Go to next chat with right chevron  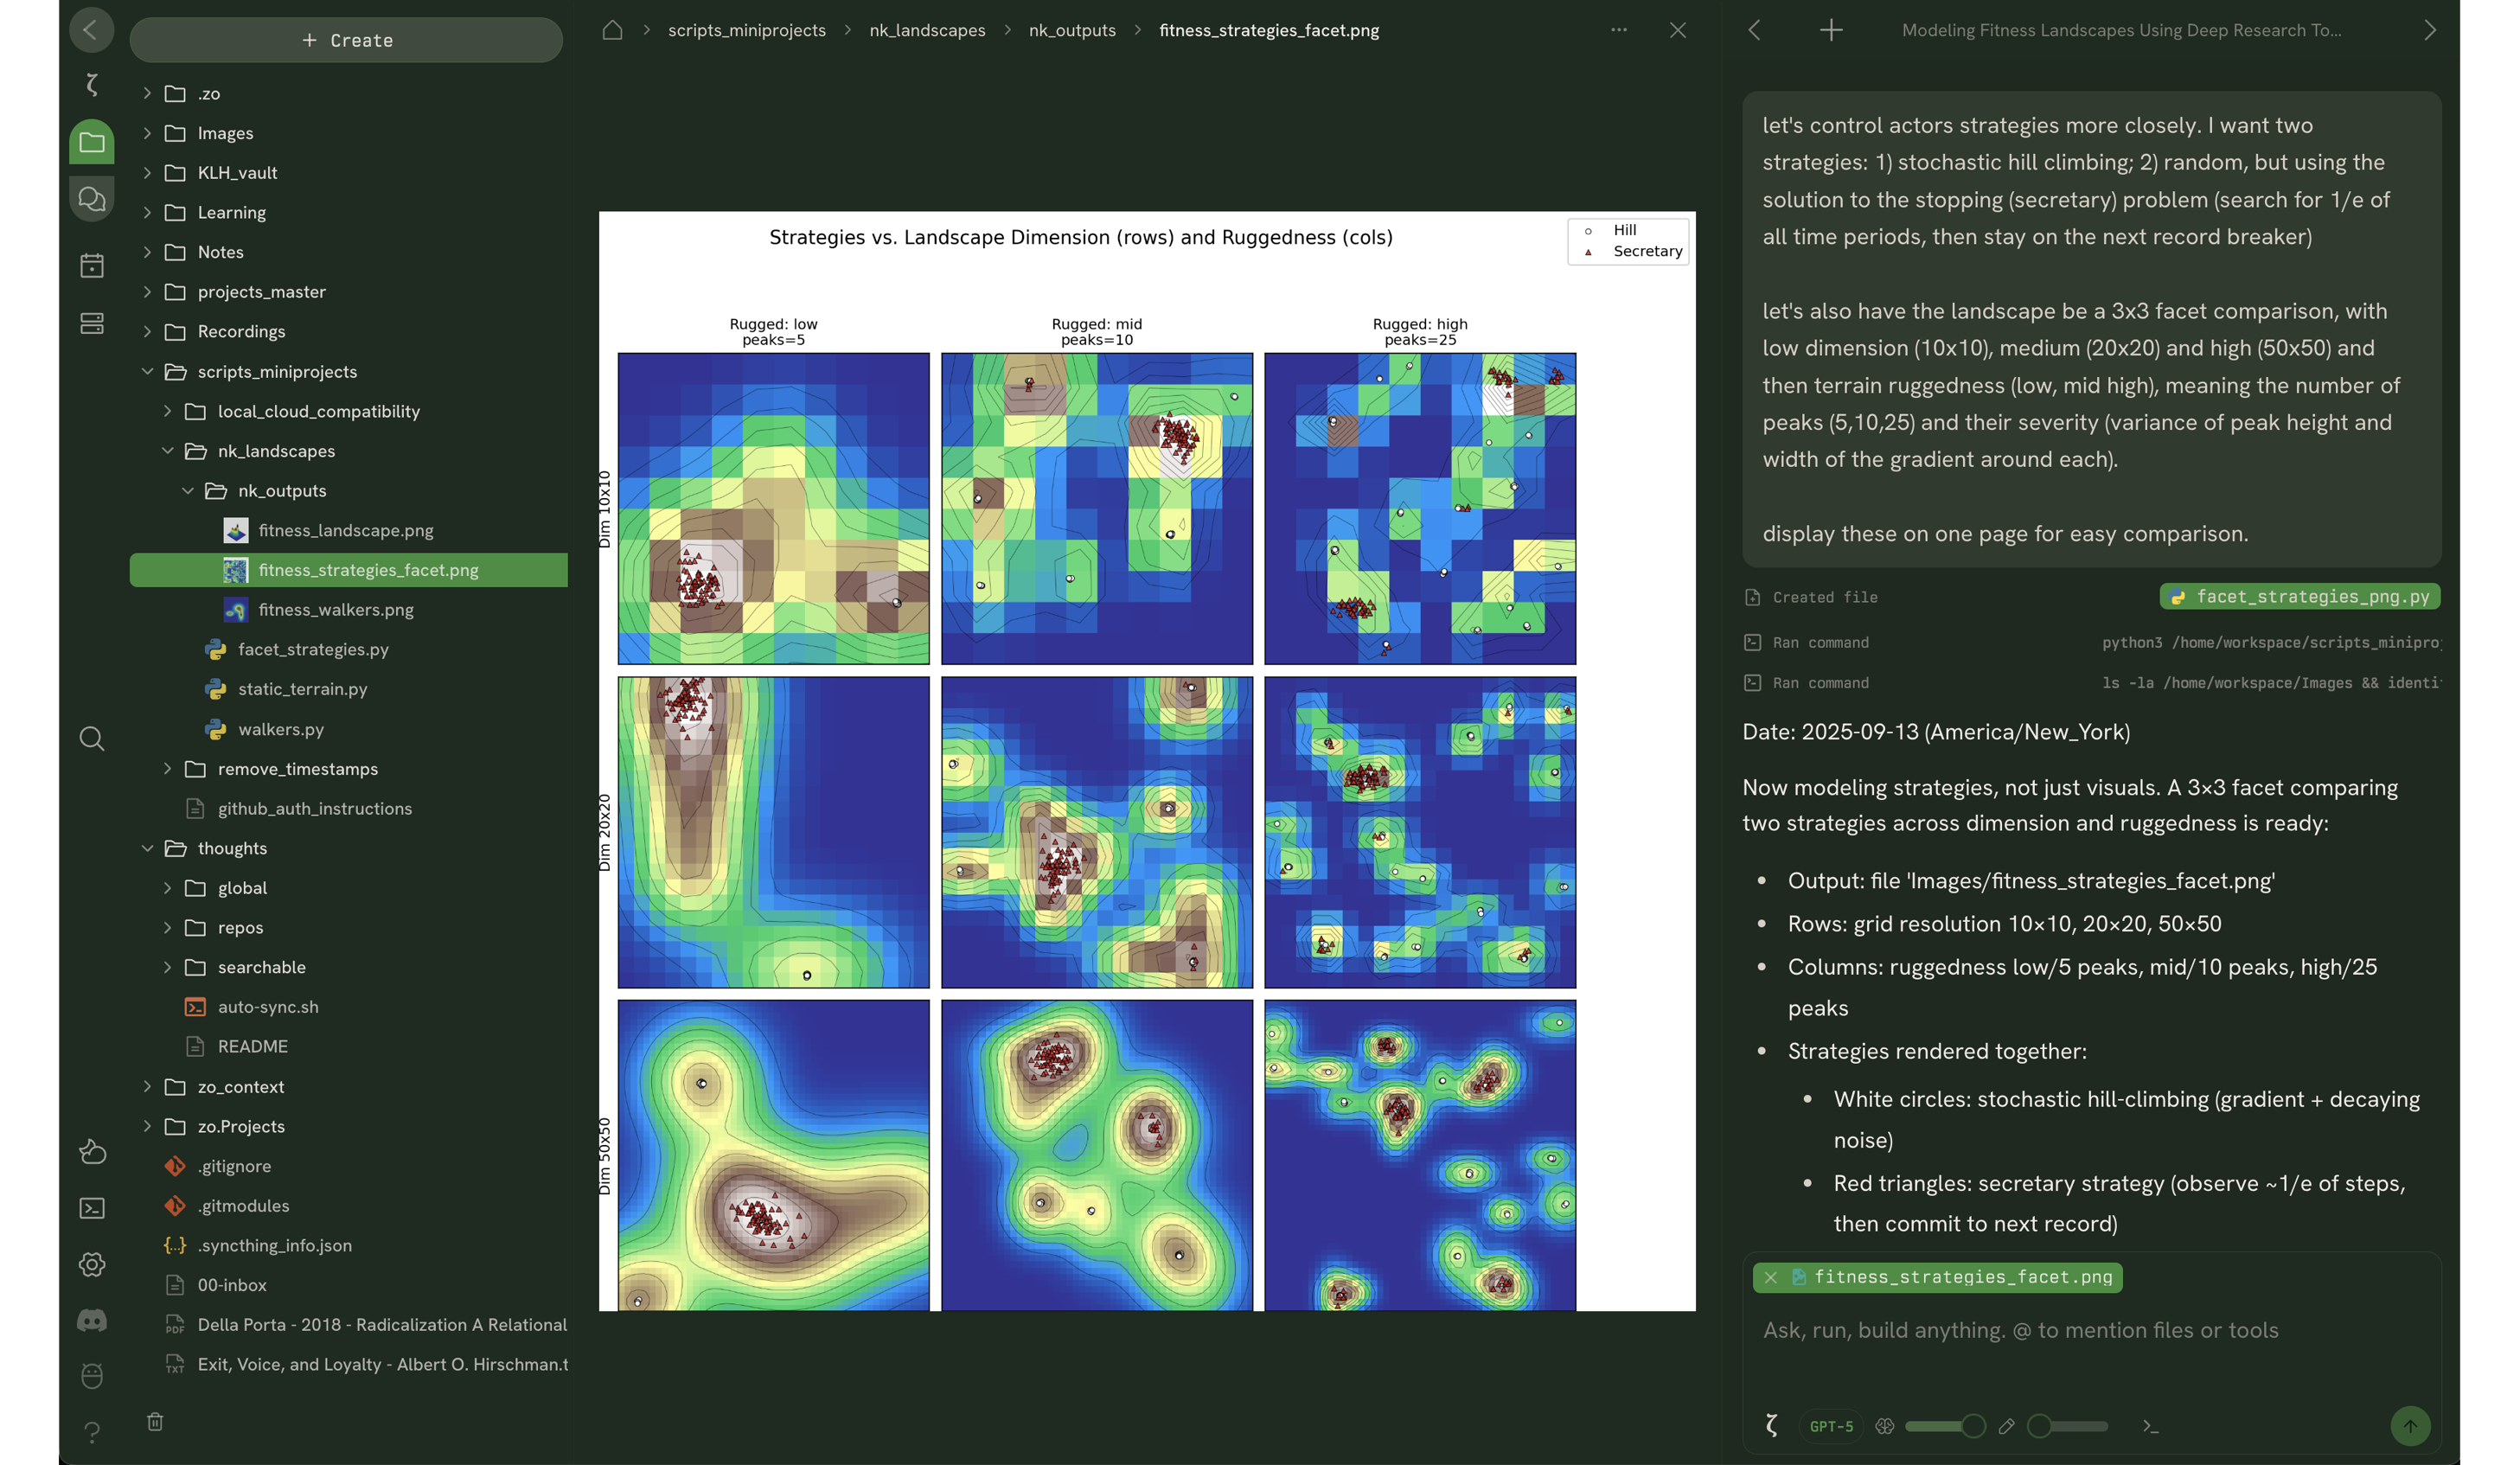click(2430, 30)
